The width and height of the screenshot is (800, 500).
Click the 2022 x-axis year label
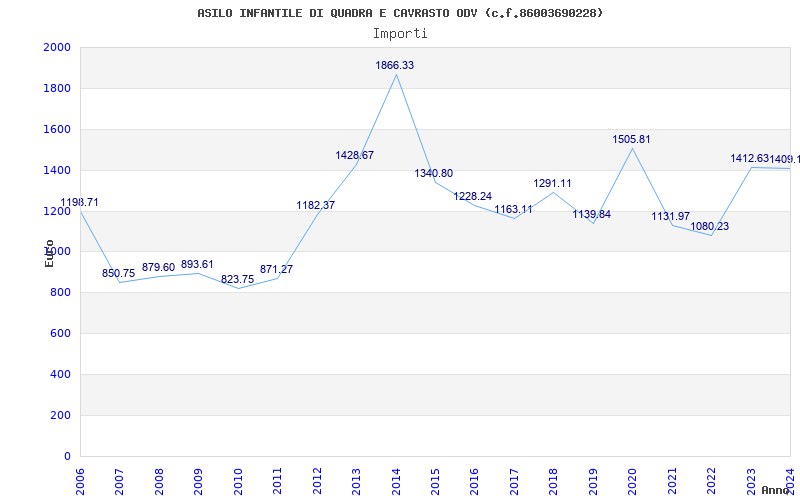[x=712, y=482]
